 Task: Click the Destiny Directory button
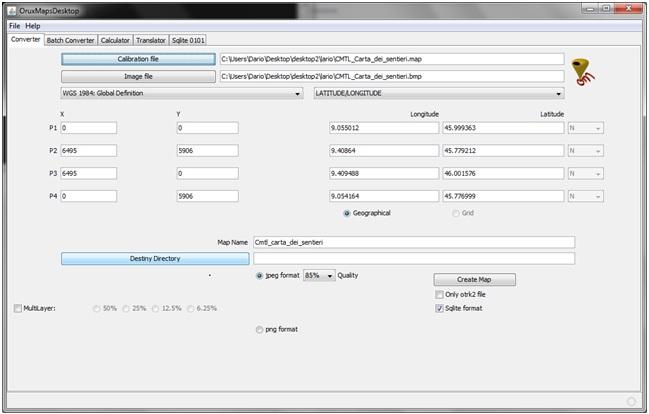(155, 259)
